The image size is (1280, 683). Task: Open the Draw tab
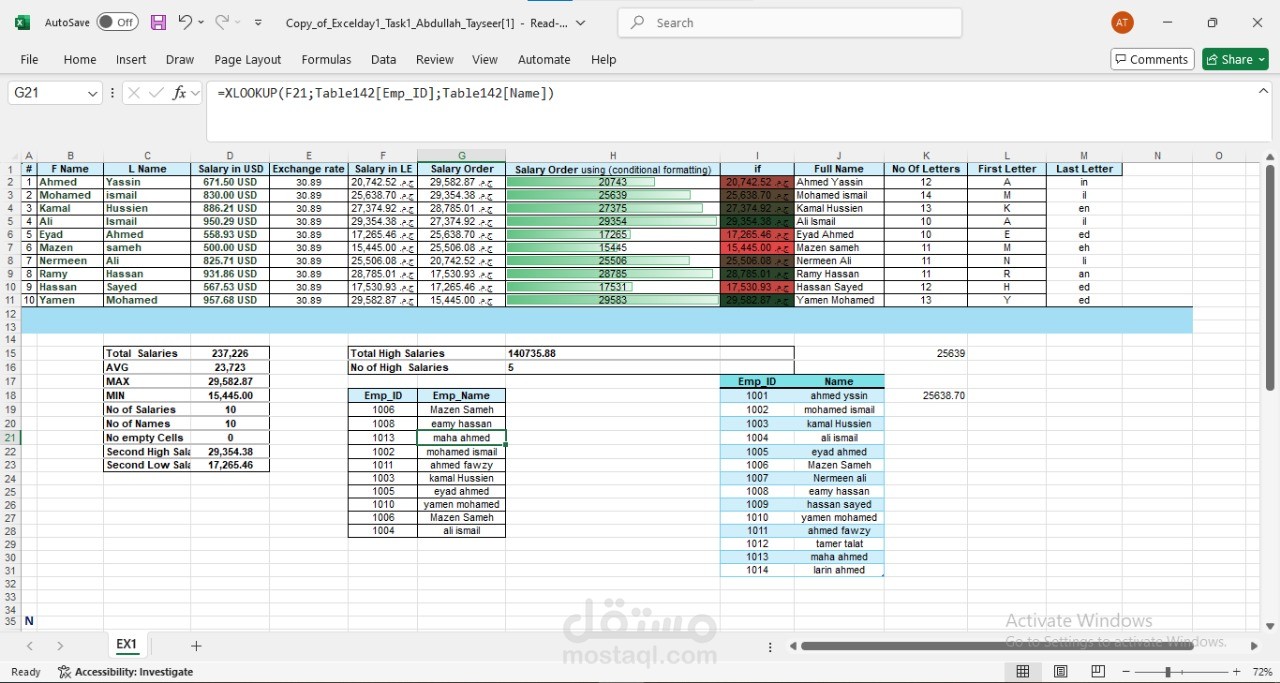[x=180, y=60]
